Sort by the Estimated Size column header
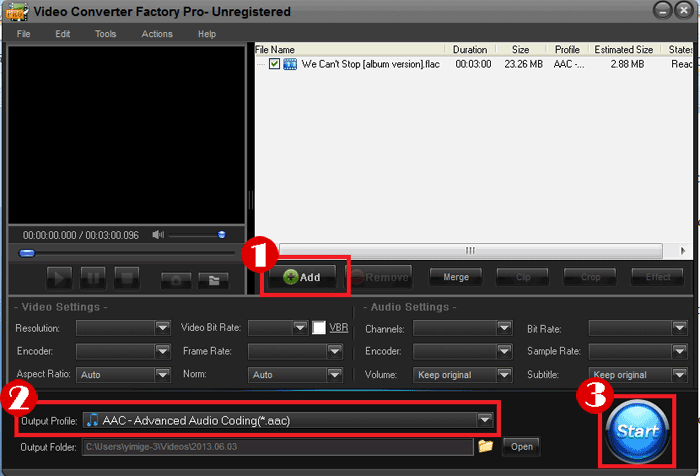The image size is (700, 476). [624, 50]
